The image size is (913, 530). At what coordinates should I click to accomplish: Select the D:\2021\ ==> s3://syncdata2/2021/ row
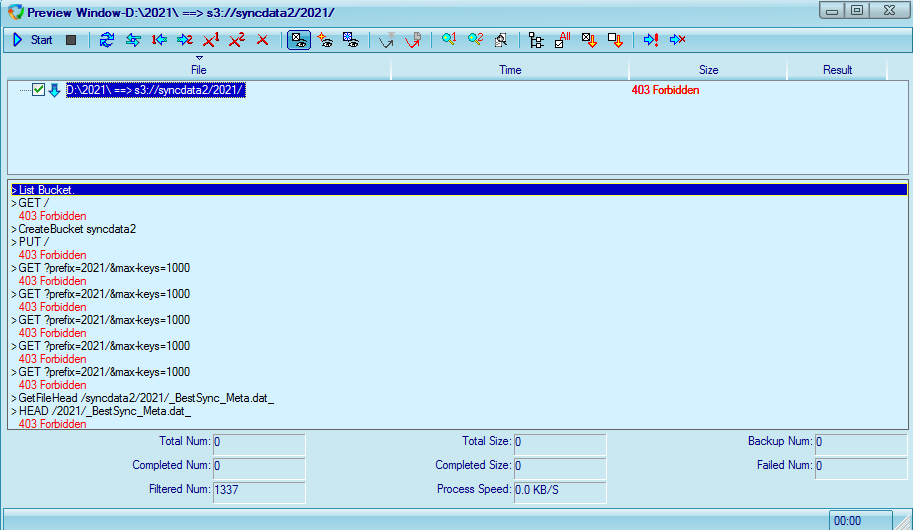(155, 90)
